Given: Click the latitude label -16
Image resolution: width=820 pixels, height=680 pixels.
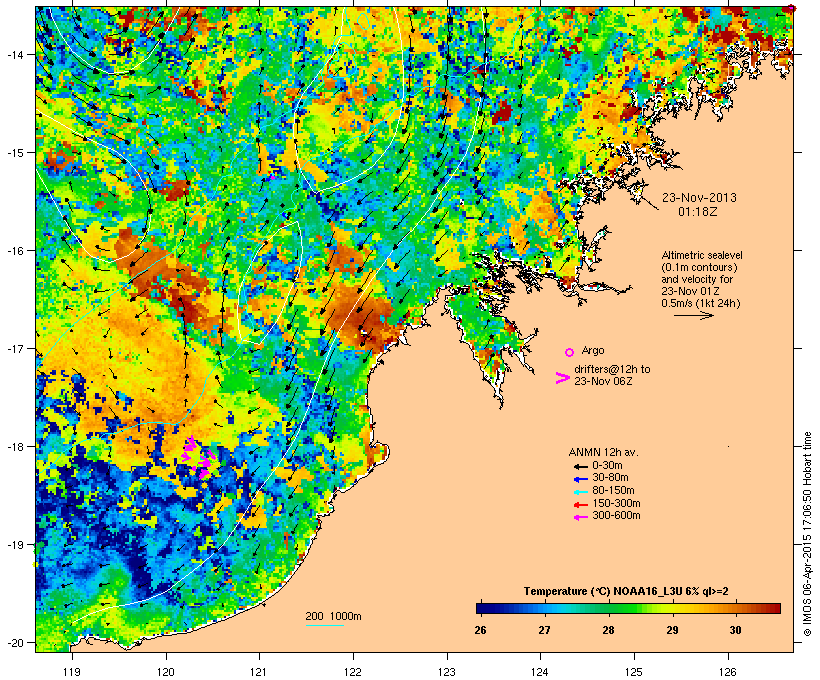Looking at the screenshot, I should 14,251.
